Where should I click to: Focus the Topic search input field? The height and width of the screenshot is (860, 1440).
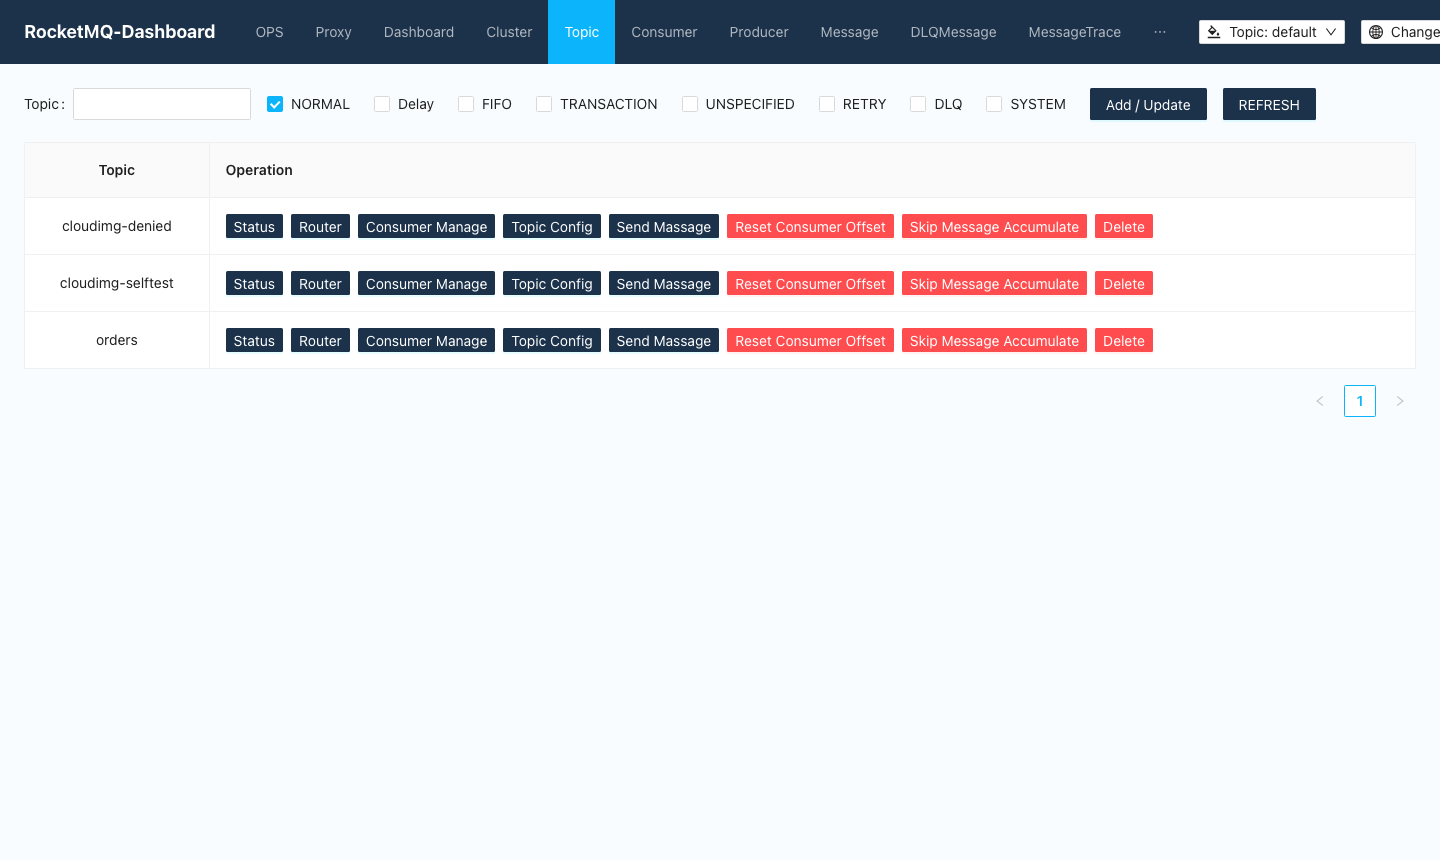pos(162,104)
